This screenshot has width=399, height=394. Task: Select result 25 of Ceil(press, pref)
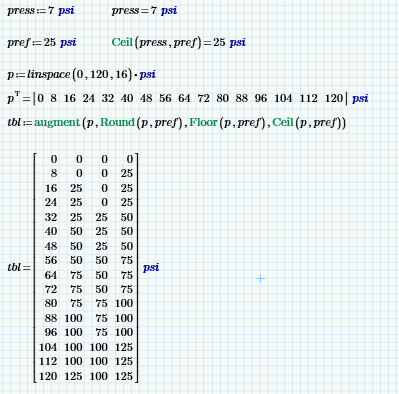click(x=219, y=42)
